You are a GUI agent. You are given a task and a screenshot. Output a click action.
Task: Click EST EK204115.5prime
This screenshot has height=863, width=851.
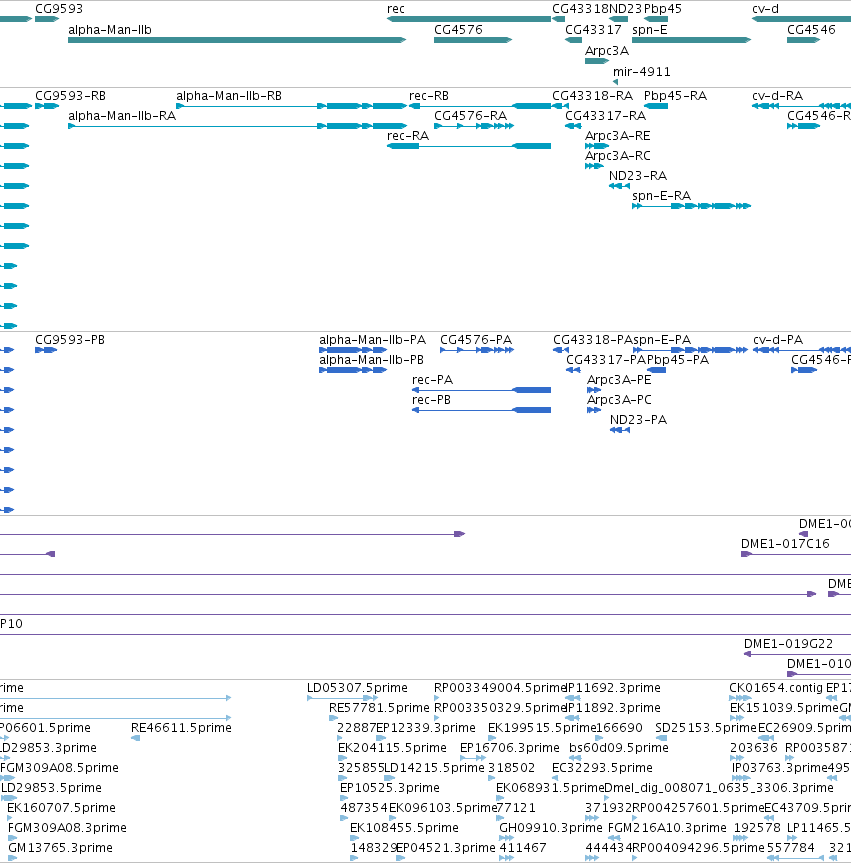tap(392, 747)
